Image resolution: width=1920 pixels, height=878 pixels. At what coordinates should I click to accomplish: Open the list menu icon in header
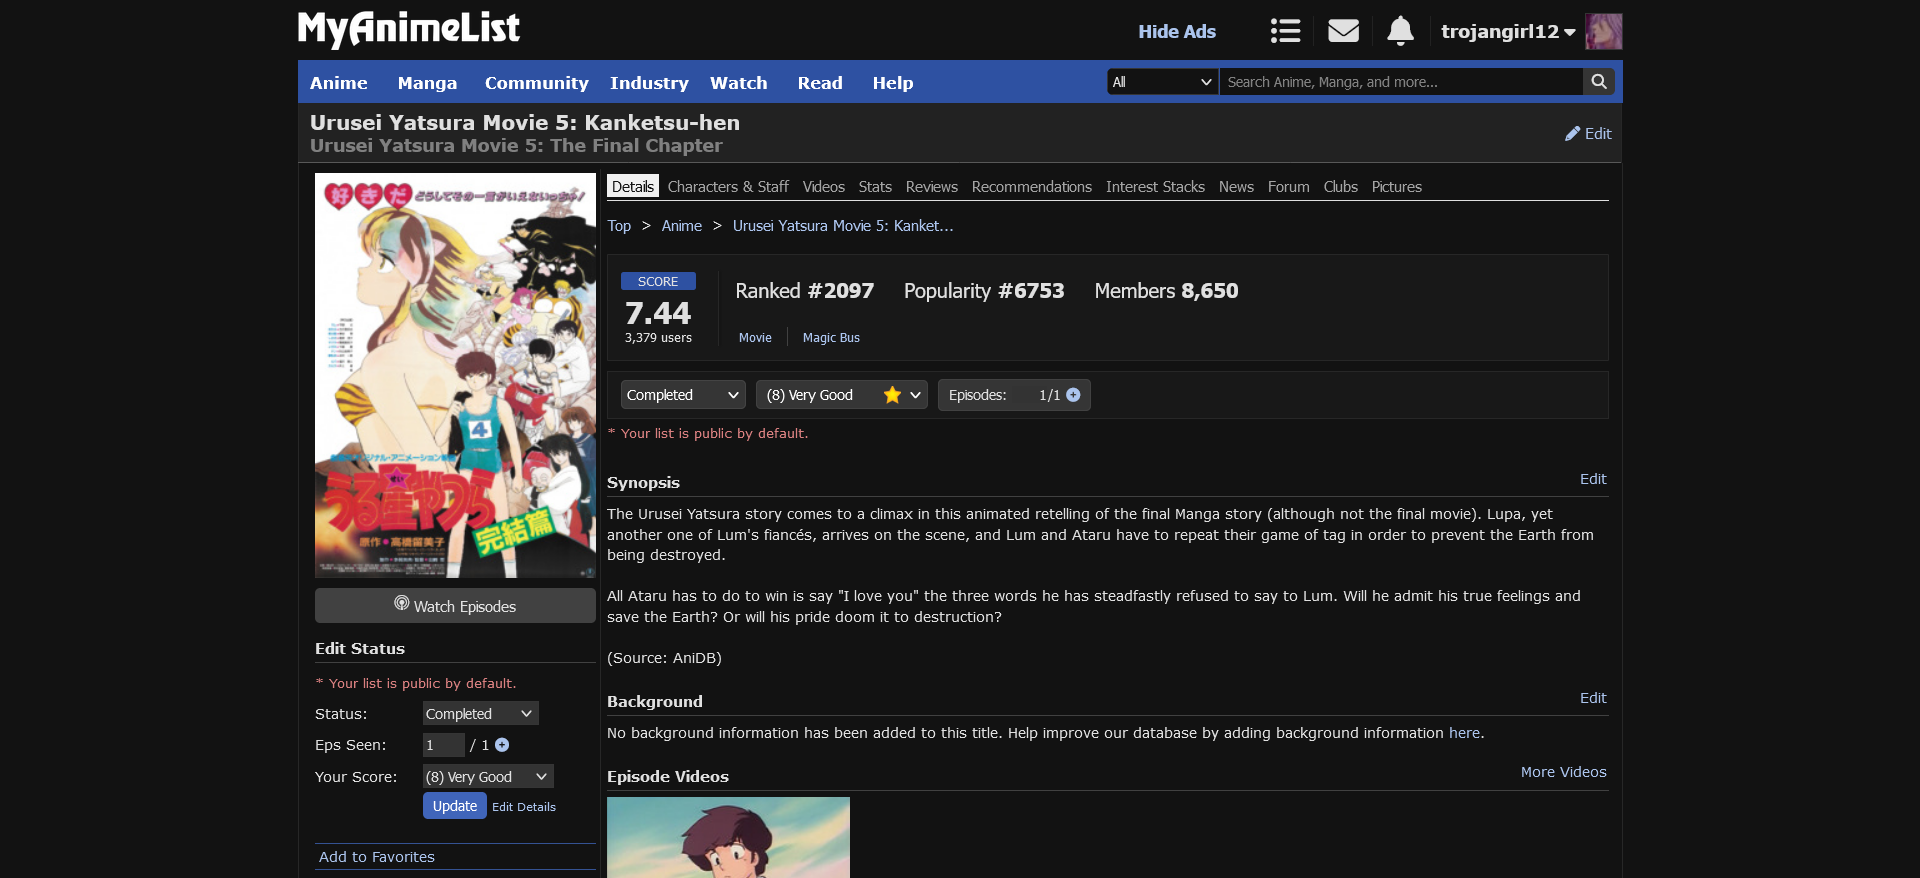1285,31
